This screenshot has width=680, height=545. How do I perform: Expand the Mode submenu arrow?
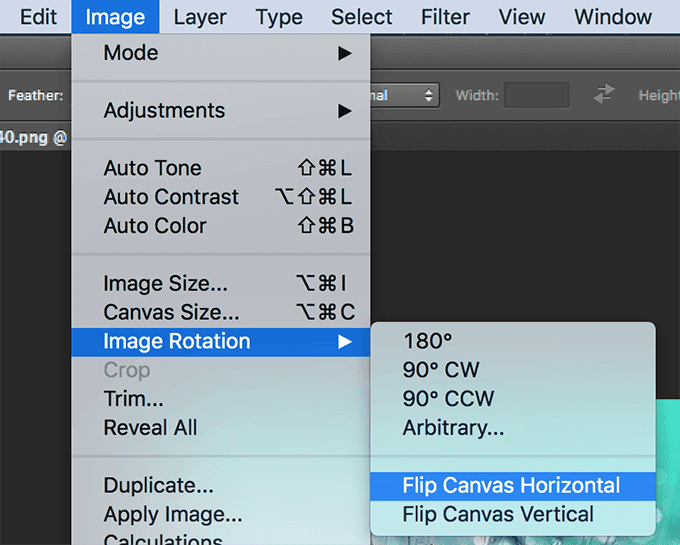[x=345, y=53]
